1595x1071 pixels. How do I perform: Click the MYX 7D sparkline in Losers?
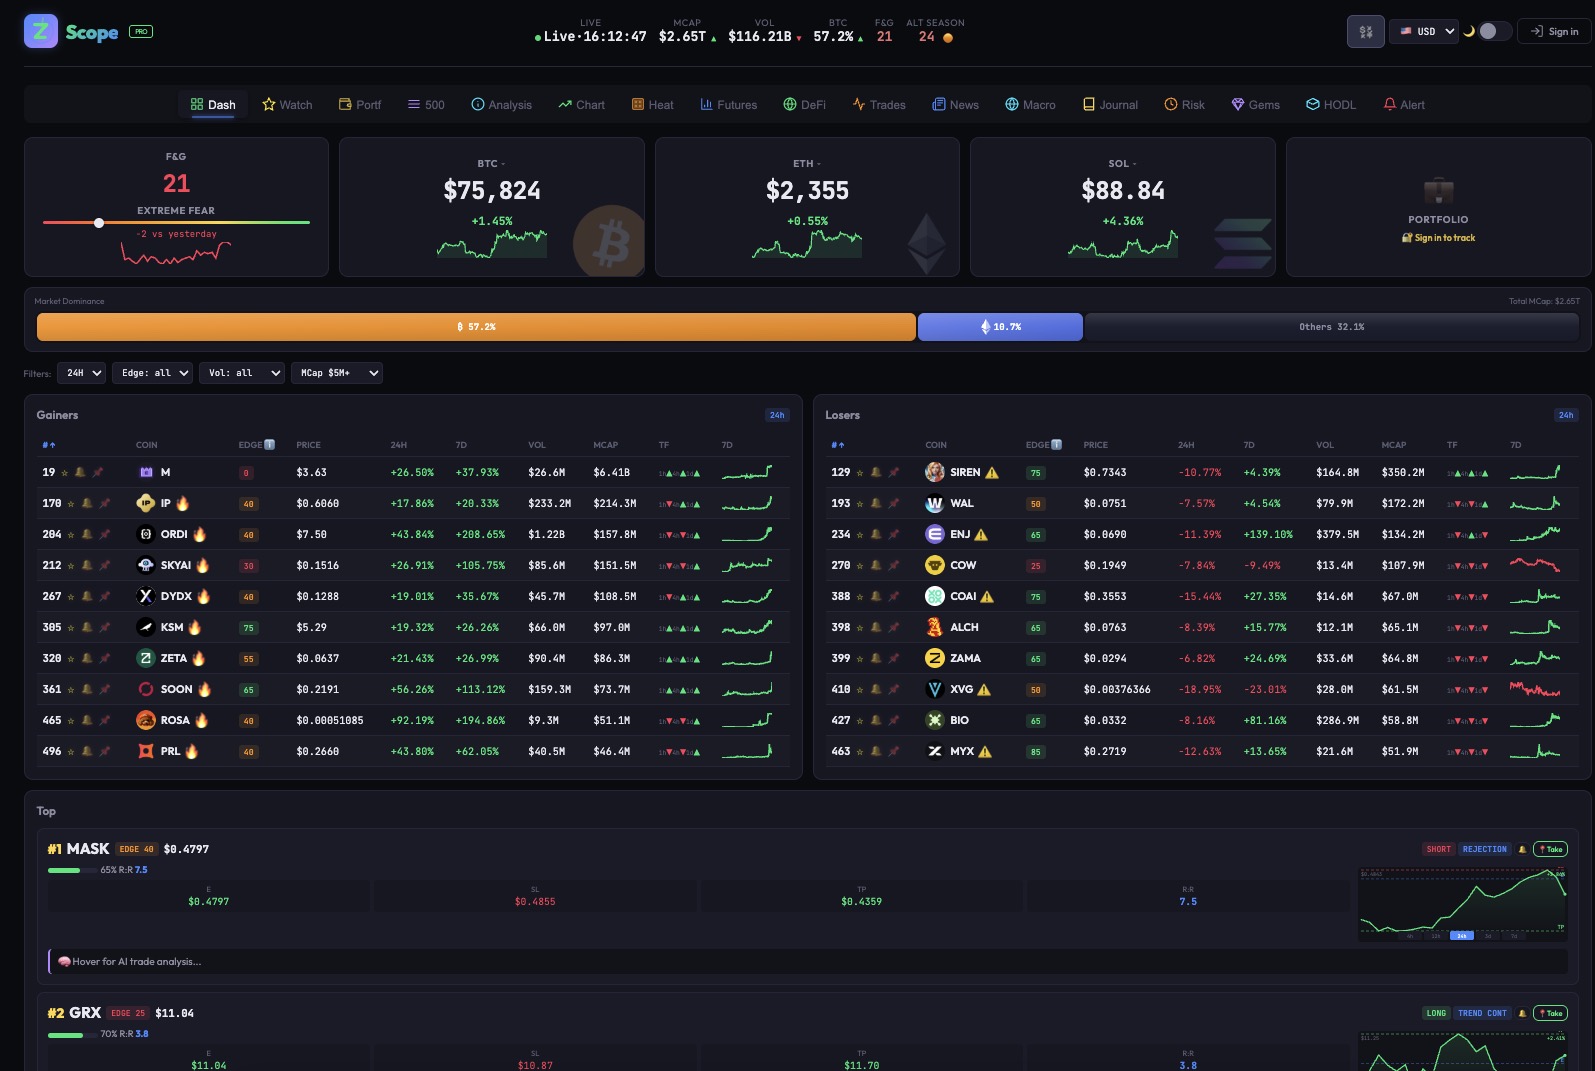point(1534,751)
